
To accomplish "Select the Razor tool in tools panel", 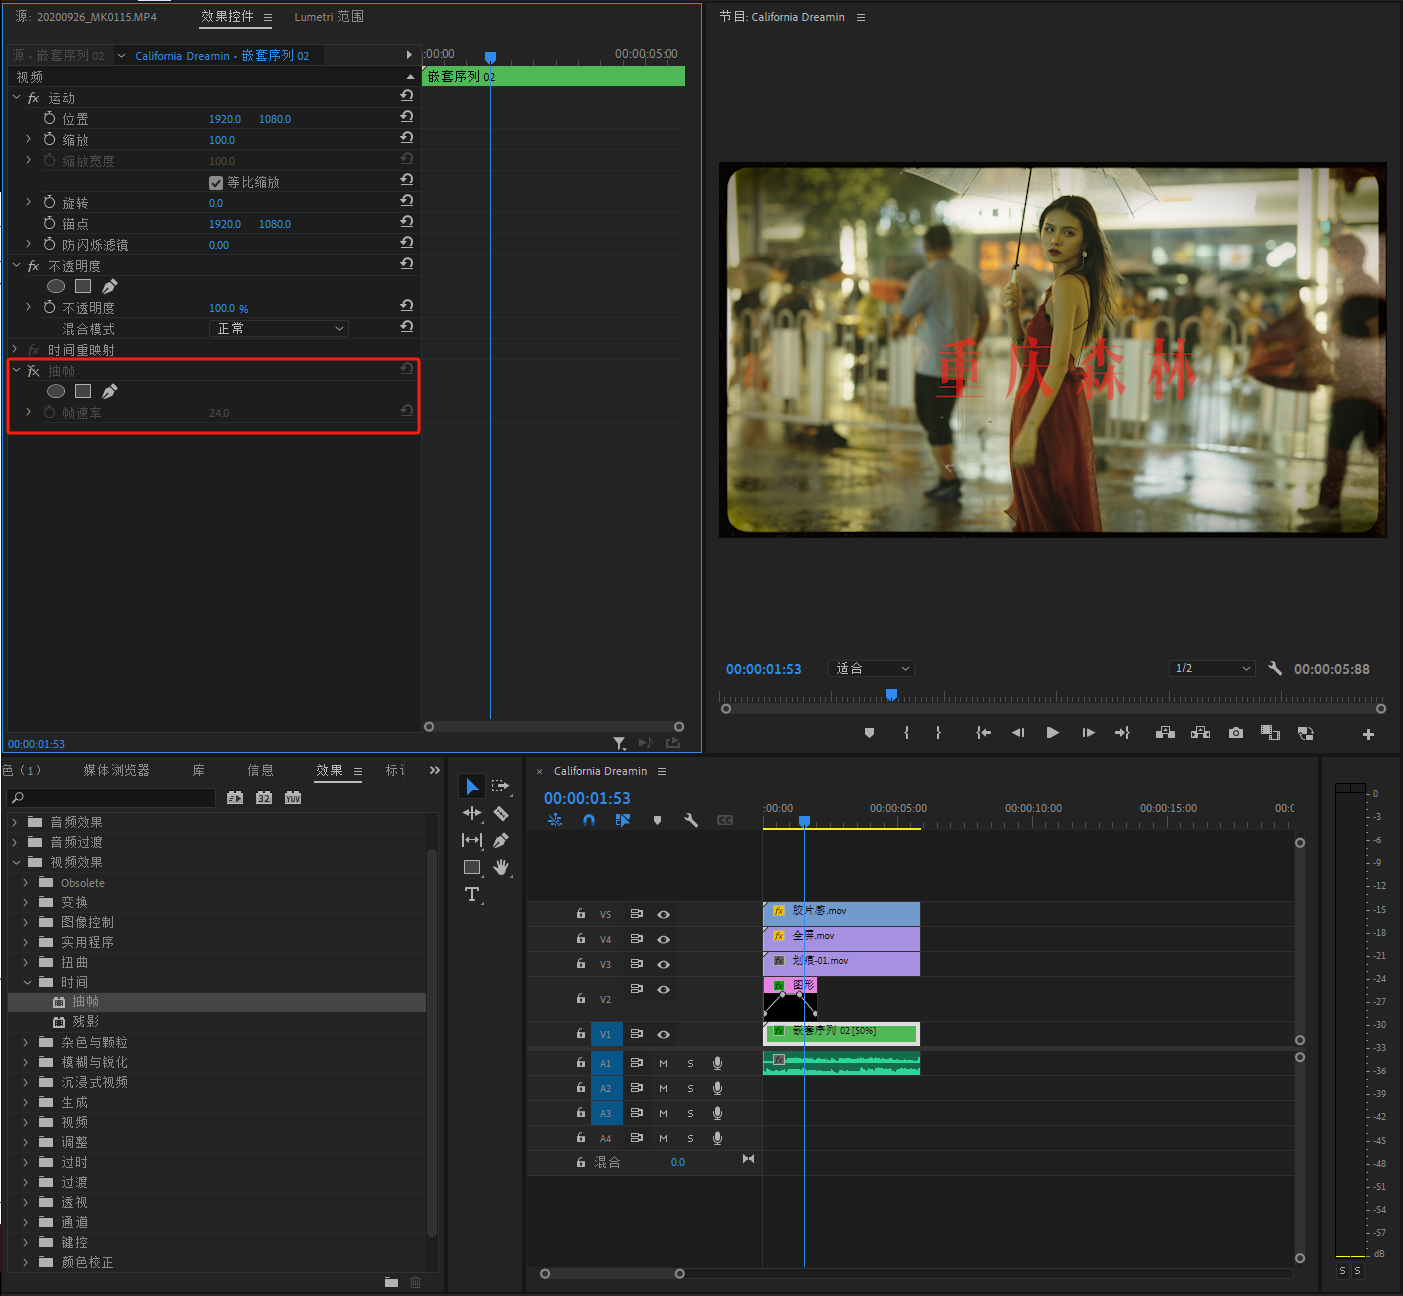I will coord(501,814).
